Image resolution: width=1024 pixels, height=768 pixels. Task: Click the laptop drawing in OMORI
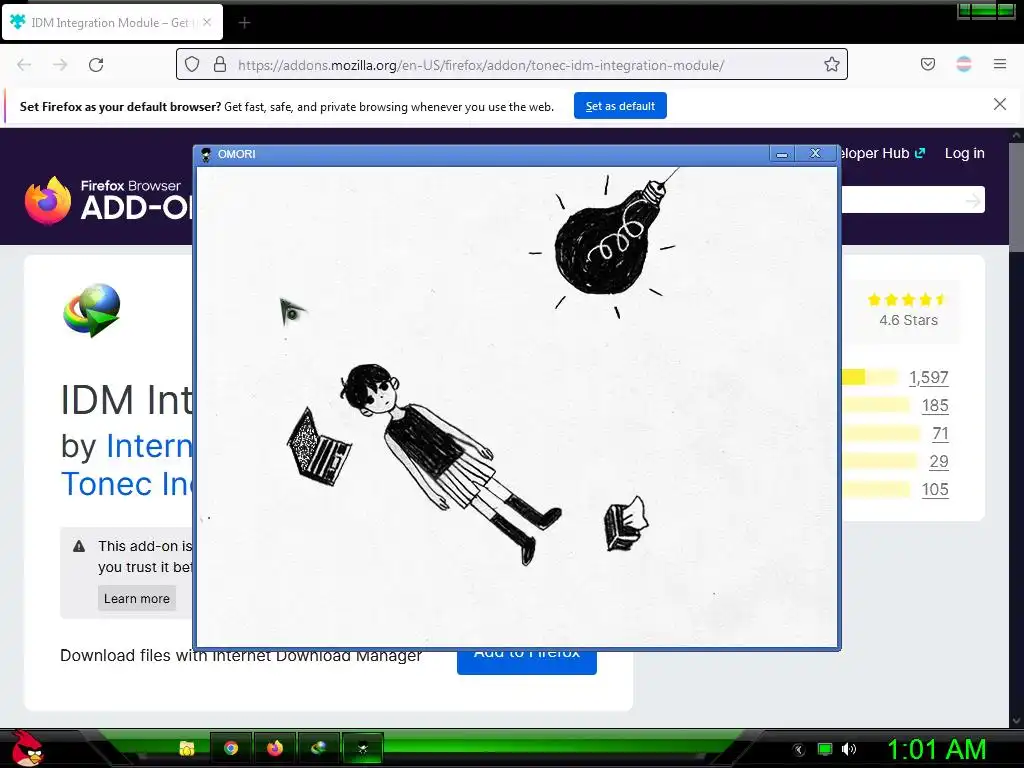(x=319, y=447)
